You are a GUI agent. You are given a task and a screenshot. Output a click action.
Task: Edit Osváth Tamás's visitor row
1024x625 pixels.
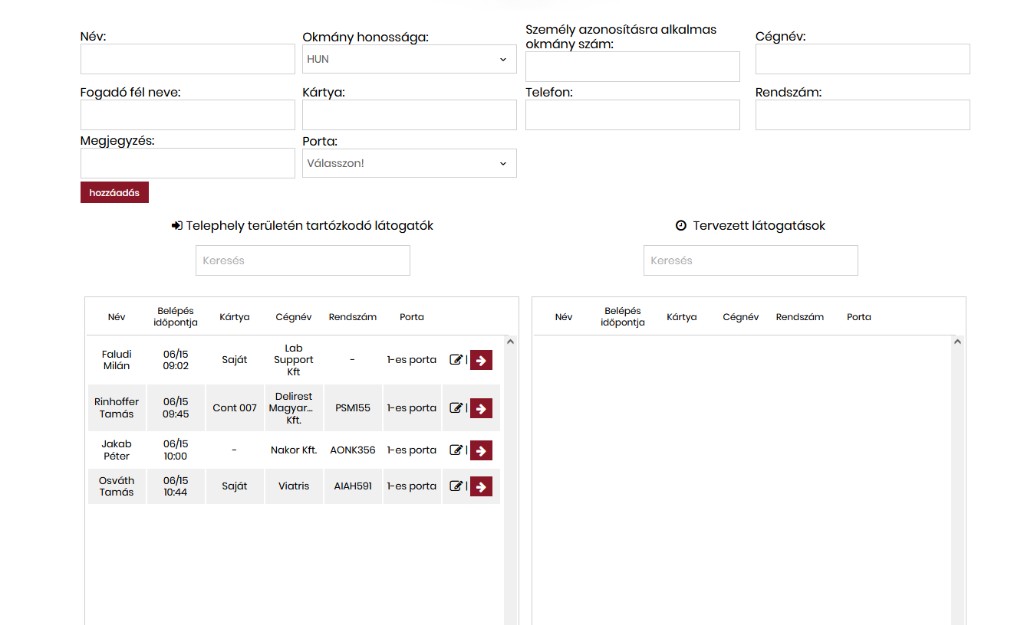[456, 486]
